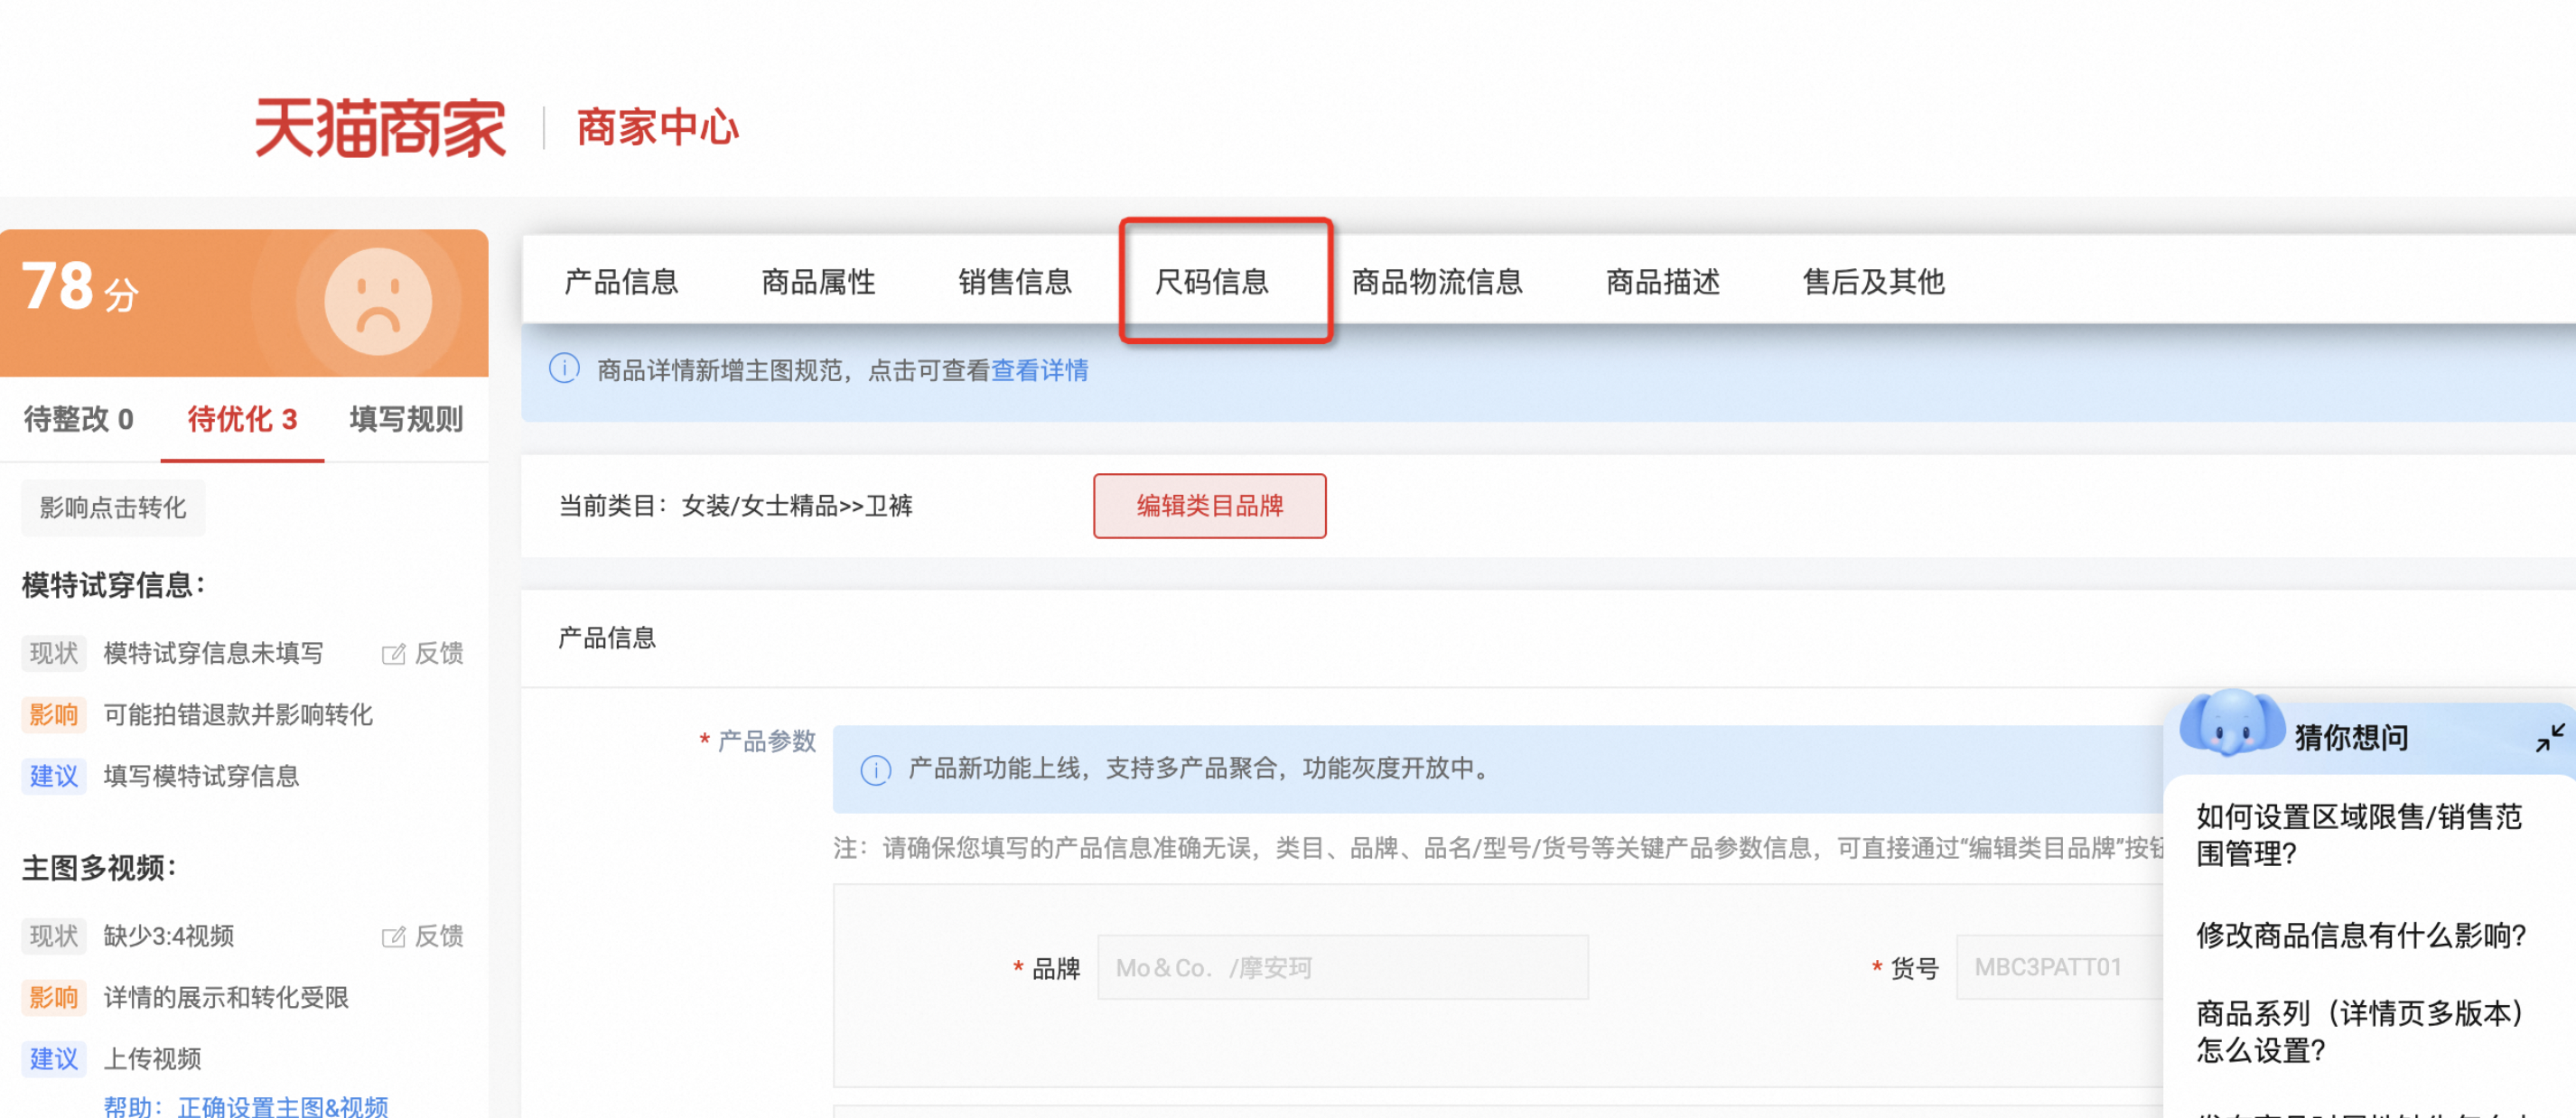Screen dimensions: 2576x1118
Task: Click 主图多视频 section heading
Action: (99, 868)
